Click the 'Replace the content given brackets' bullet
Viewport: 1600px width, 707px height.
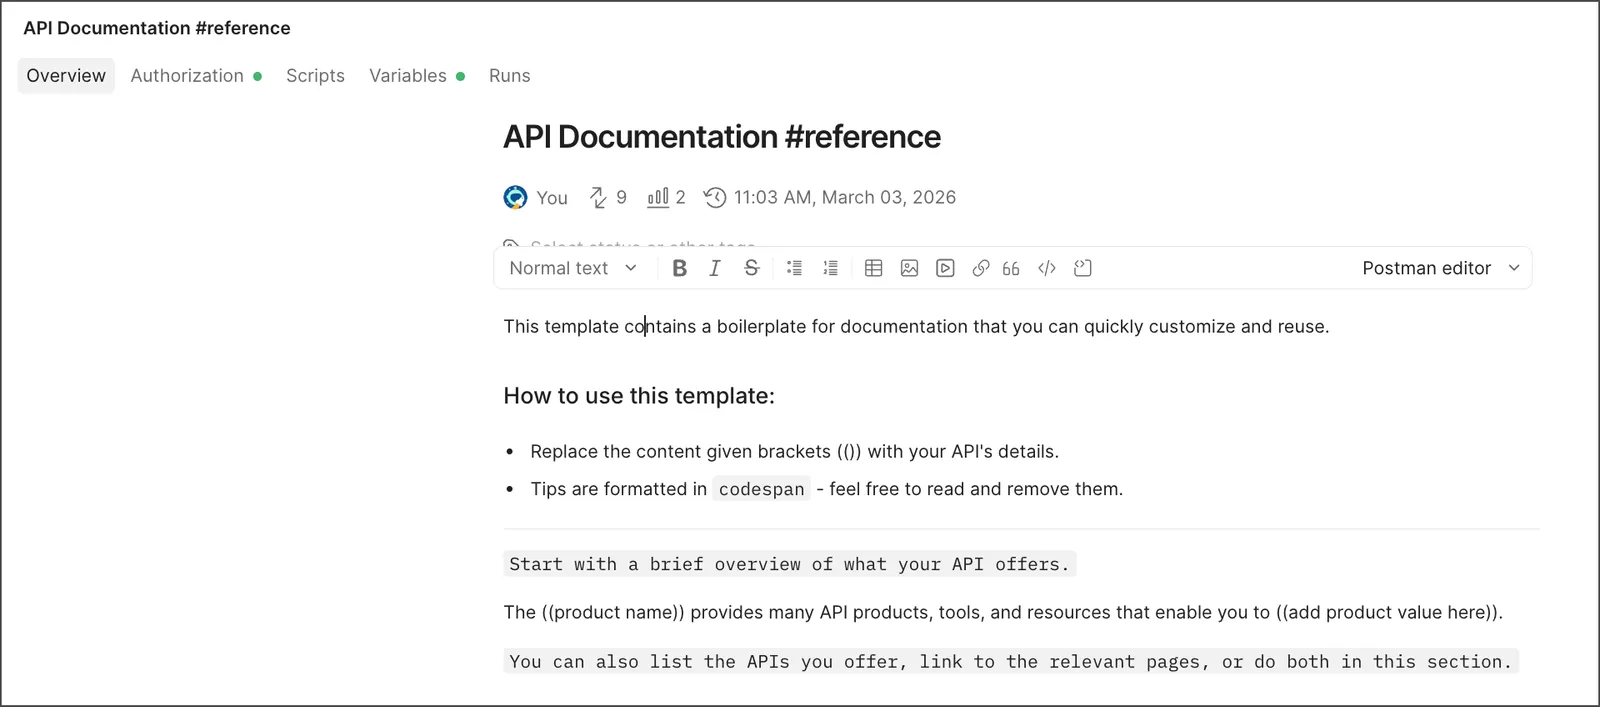coord(795,452)
